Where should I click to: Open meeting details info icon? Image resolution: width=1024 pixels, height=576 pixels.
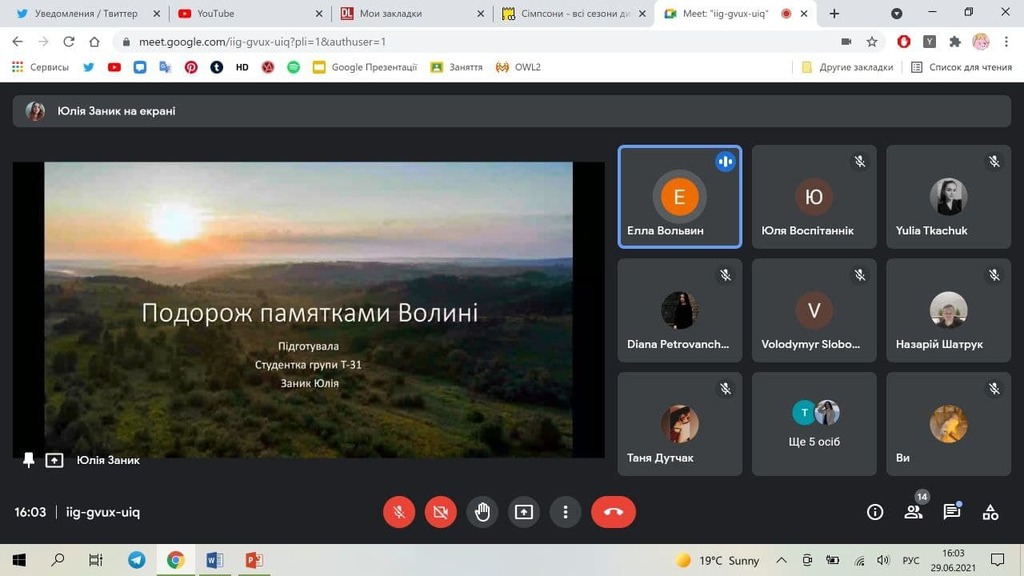pos(875,512)
